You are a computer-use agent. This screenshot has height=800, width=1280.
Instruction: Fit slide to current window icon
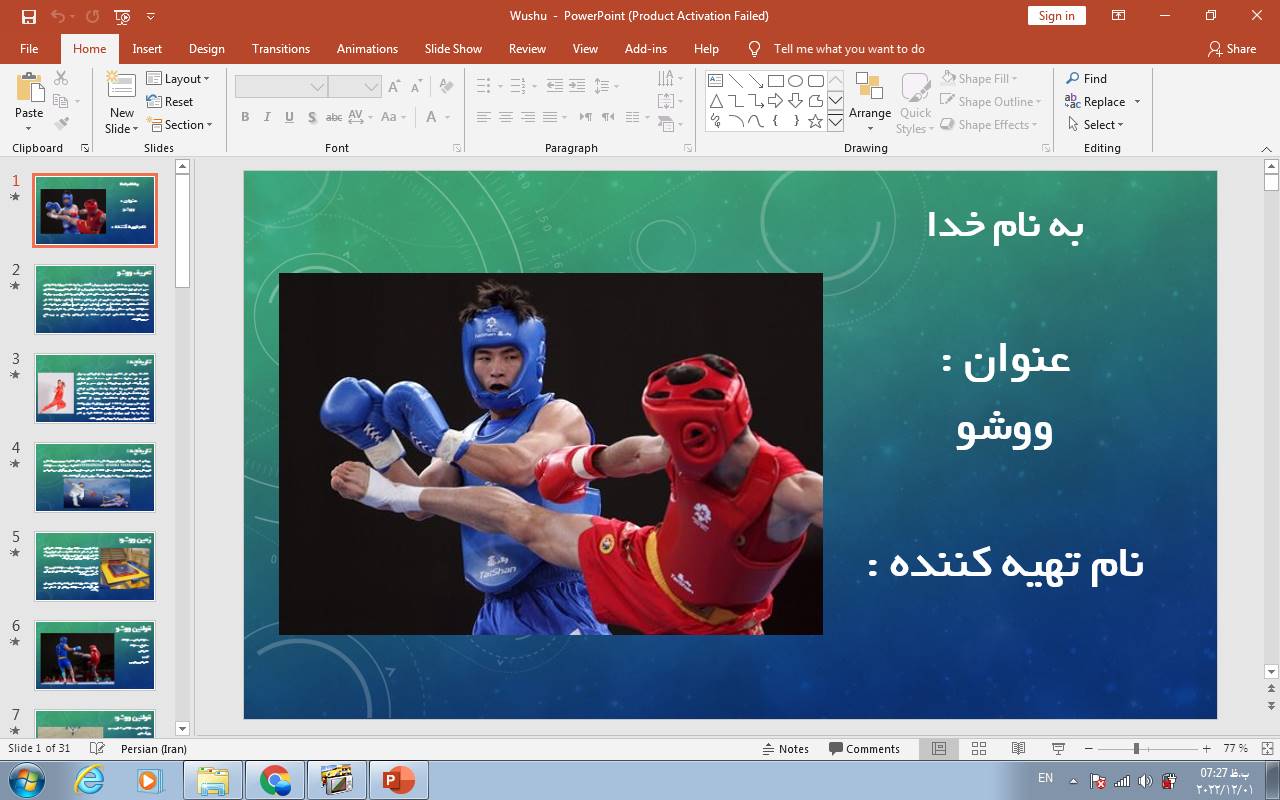1267,749
